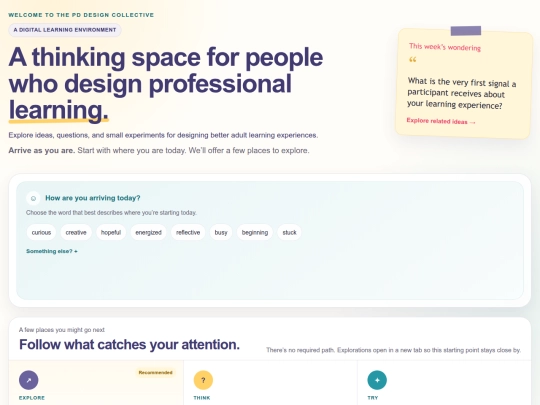Pick the beginning mood chip
The width and height of the screenshot is (540, 405).
coord(255,232)
